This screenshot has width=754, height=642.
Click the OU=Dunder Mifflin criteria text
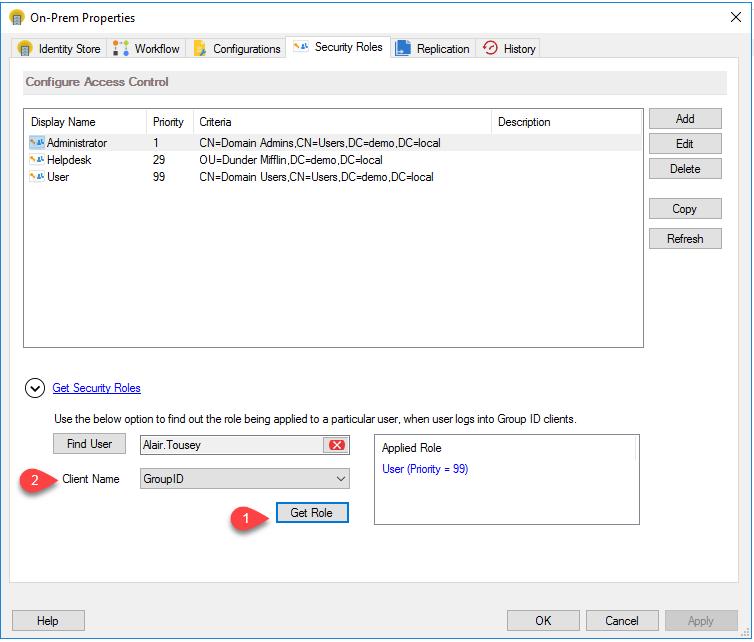[291, 160]
